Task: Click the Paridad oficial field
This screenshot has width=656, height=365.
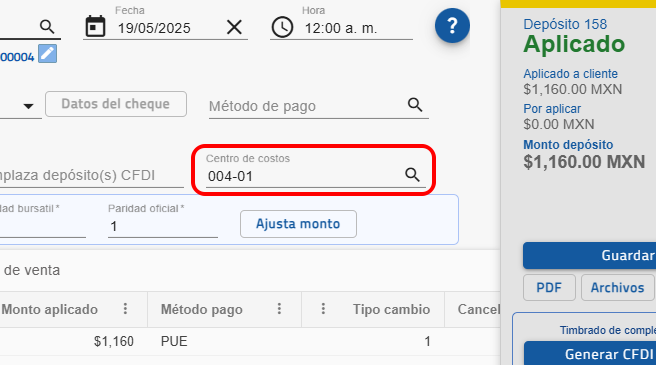Action: click(163, 226)
